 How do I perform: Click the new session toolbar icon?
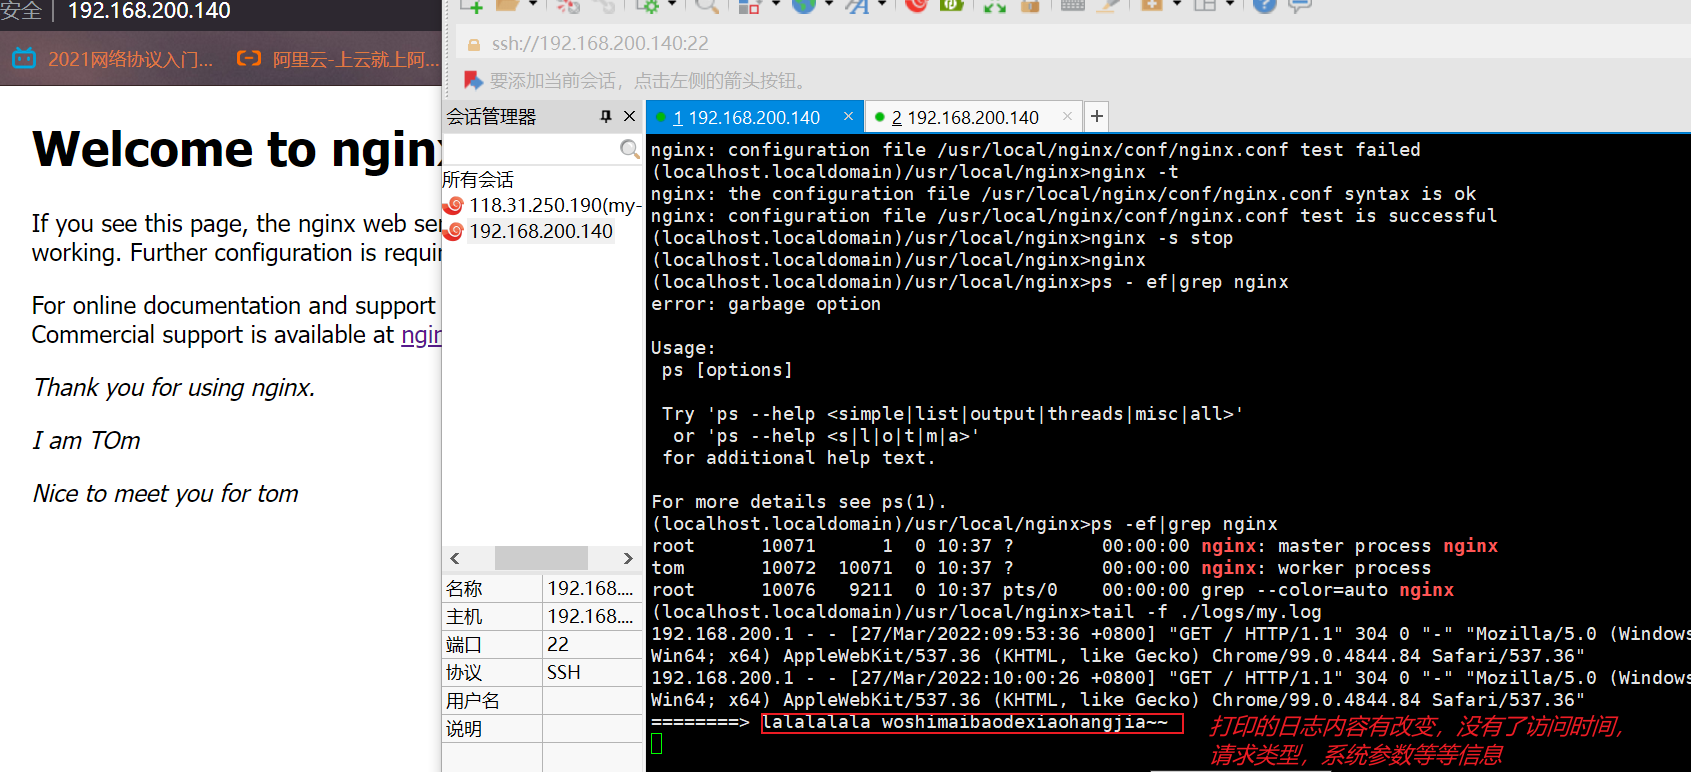tap(472, 5)
